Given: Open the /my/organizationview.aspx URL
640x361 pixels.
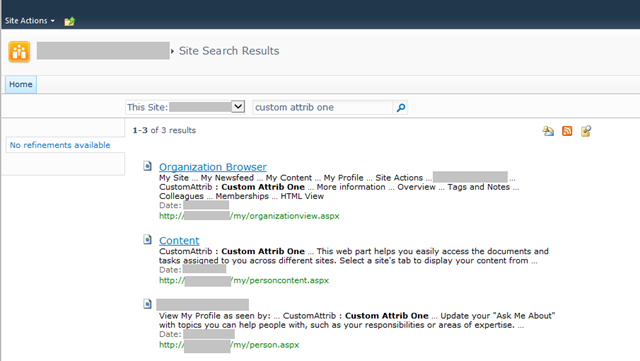Looking at the screenshot, I should (x=249, y=216).
